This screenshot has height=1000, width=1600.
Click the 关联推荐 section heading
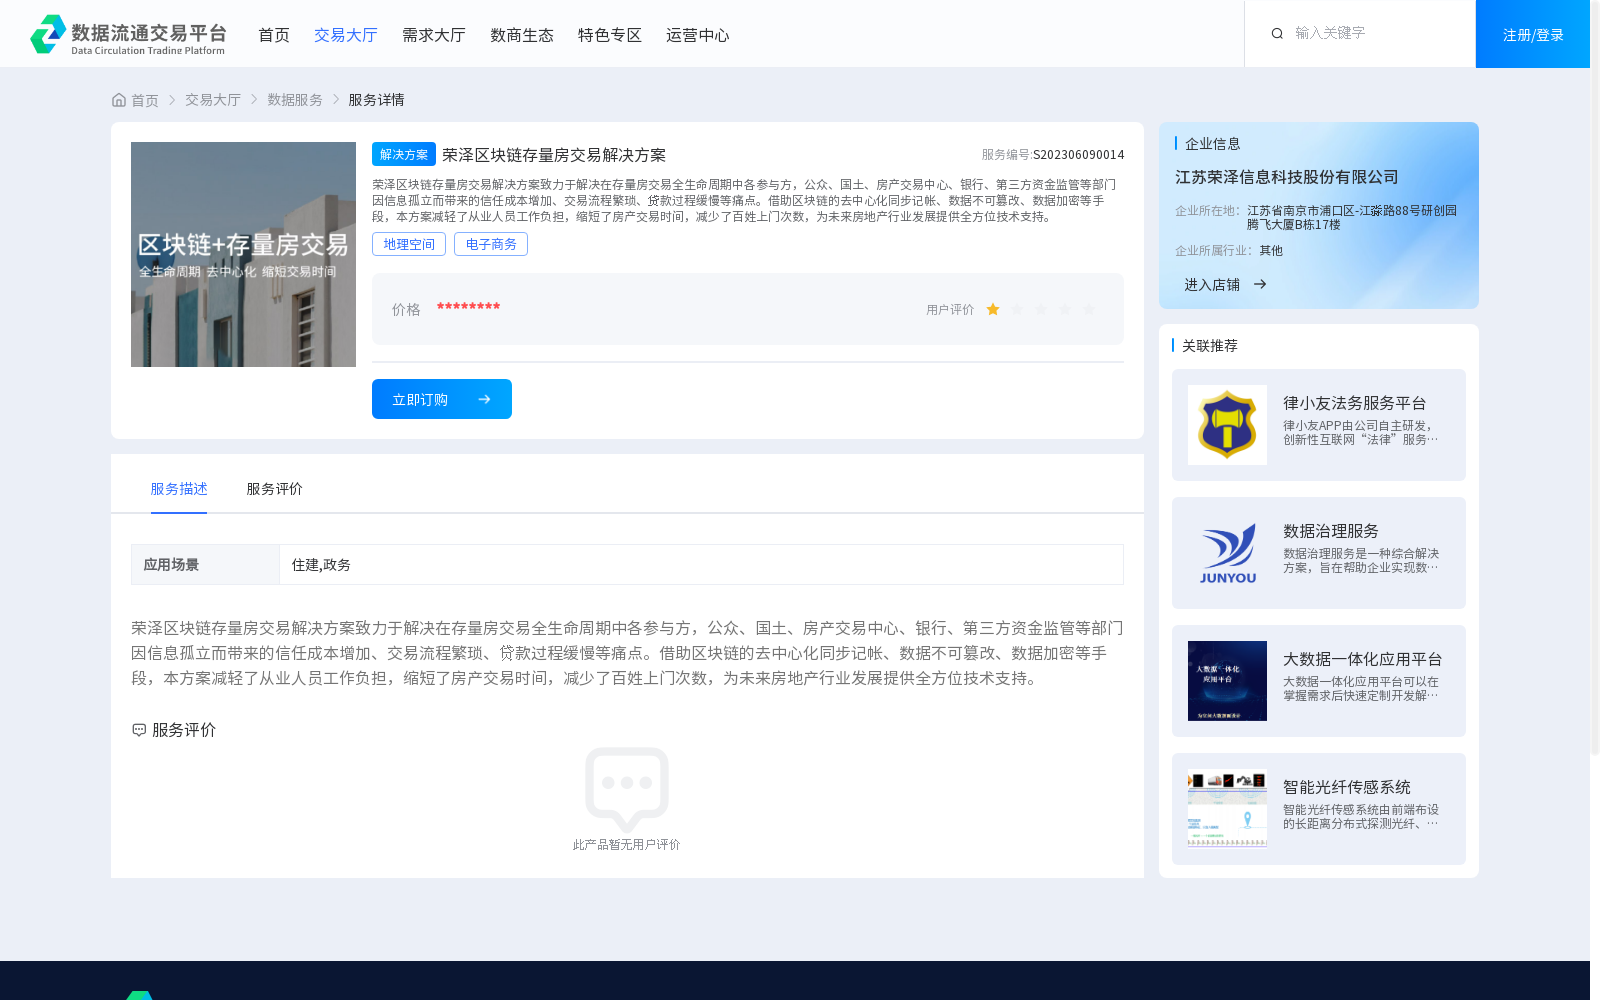[1210, 346]
